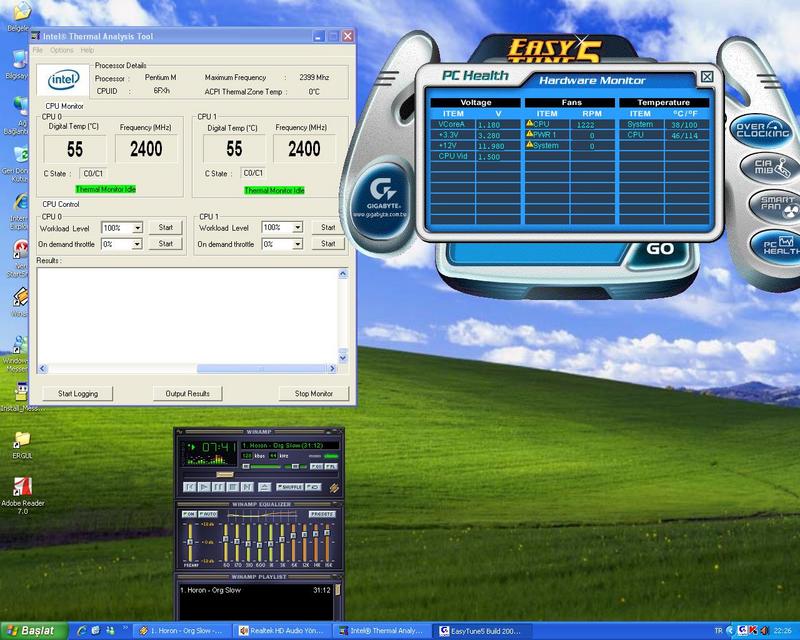Open the CPU 0 Workload Level dropdown
Image resolution: width=800 pixels, height=640 pixels.
coord(137,228)
